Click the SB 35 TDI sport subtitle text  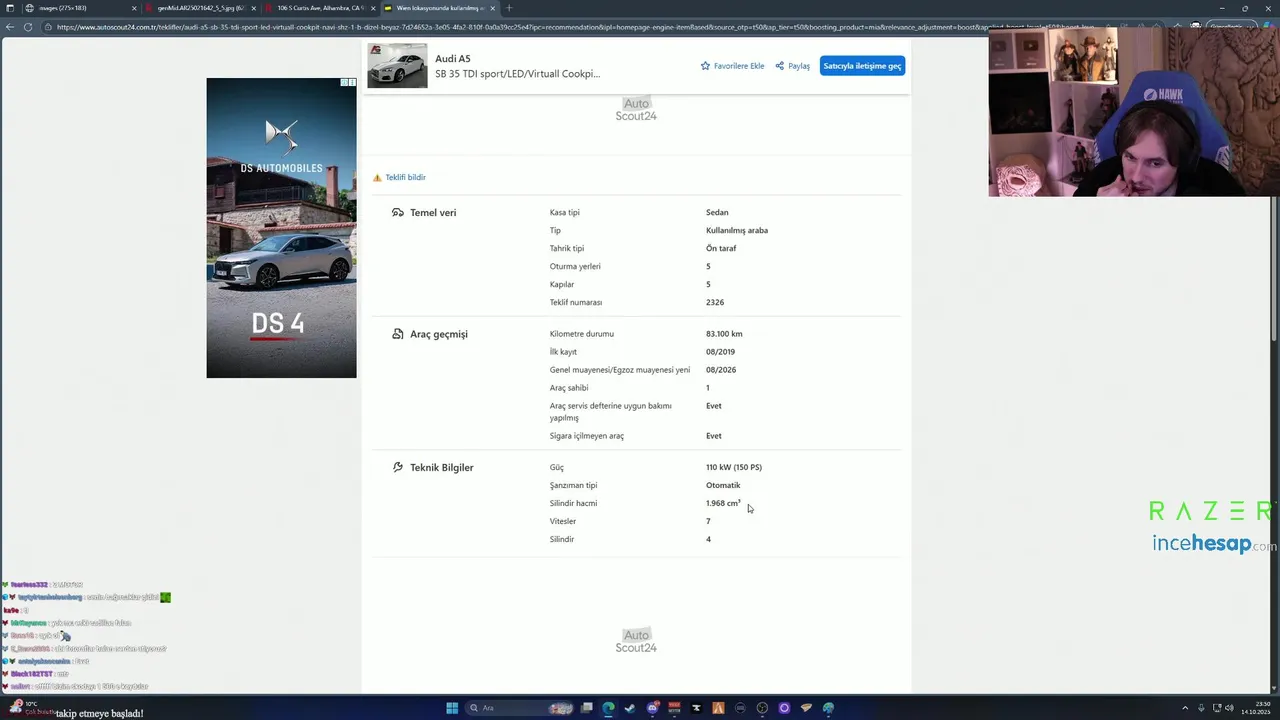point(517,74)
